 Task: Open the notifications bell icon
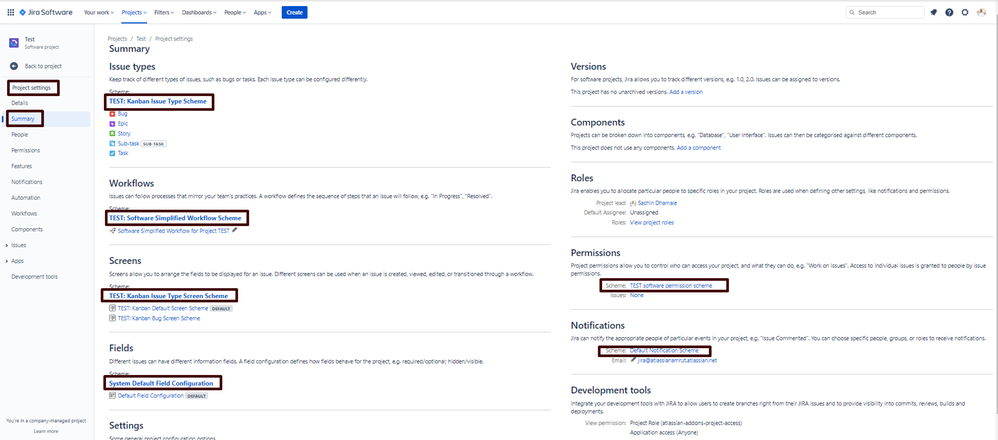(934, 12)
